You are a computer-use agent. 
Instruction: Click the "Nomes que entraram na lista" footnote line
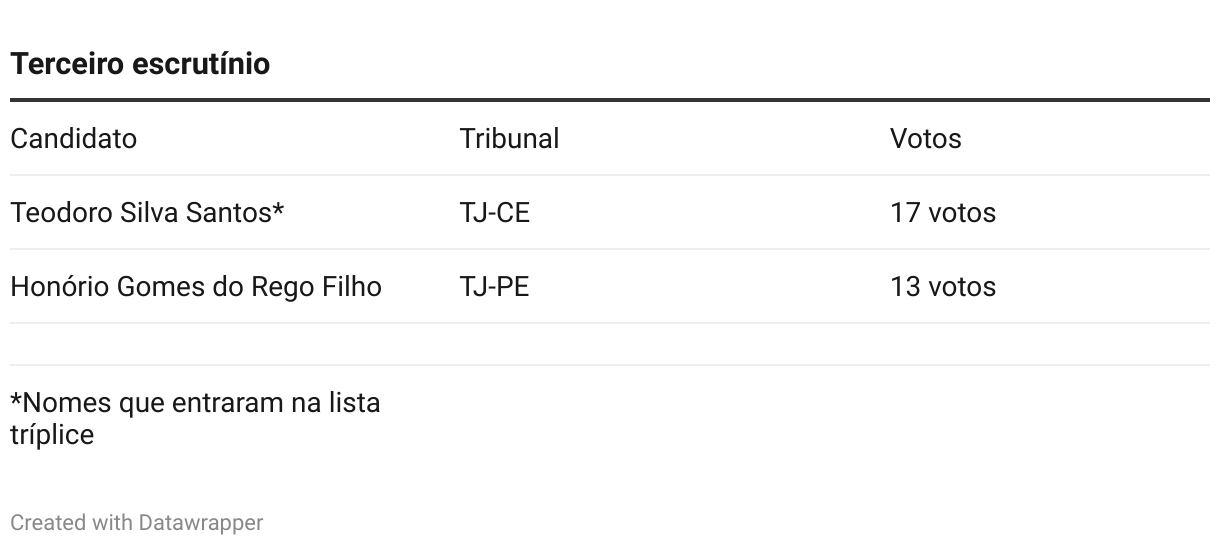(x=195, y=403)
